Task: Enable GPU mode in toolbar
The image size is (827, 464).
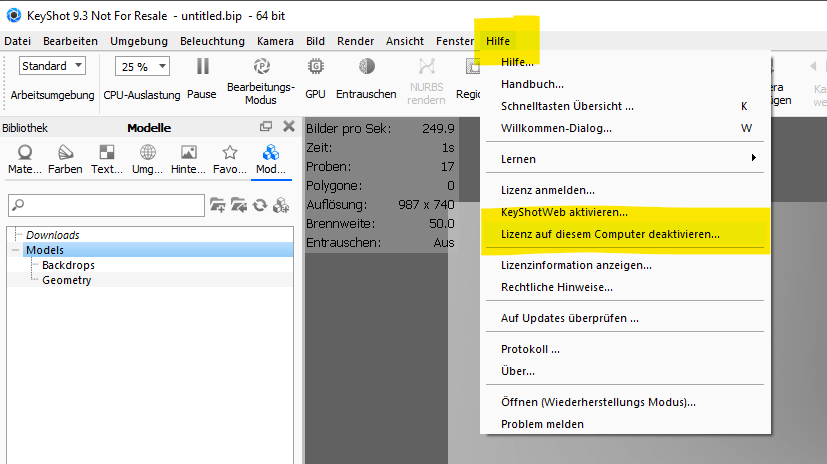Action: pyautogui.click(x=315, y=66)
